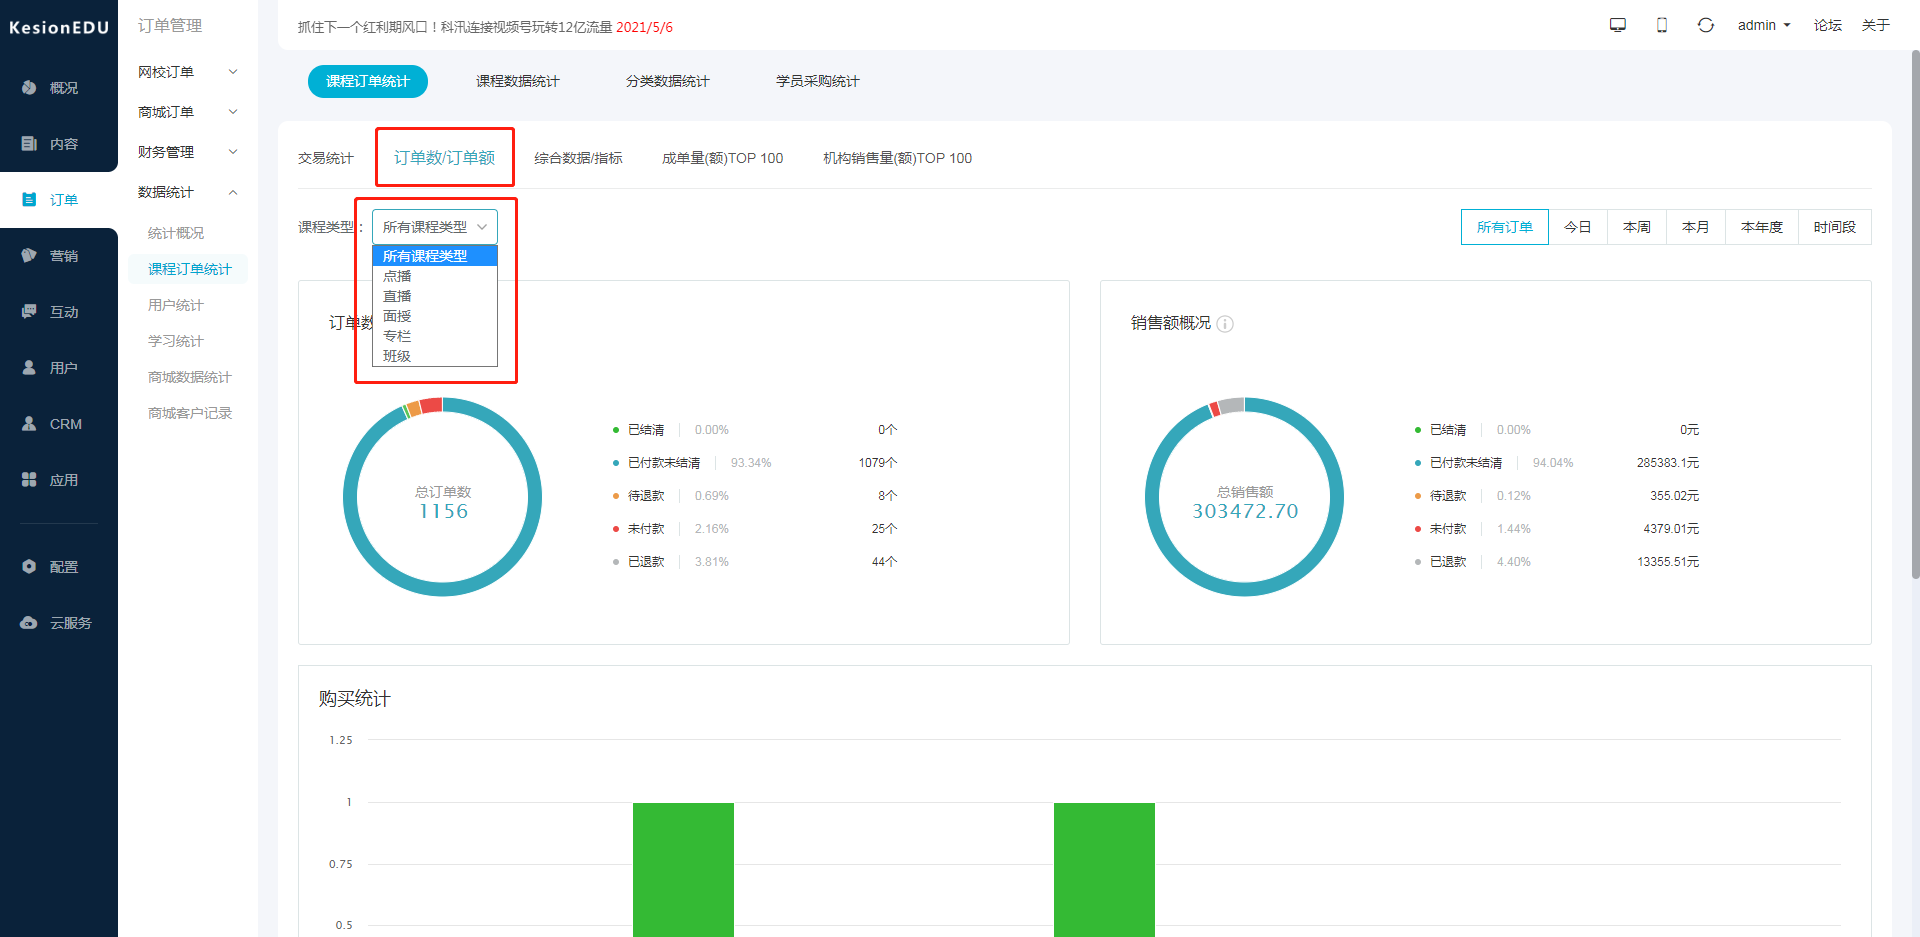The image size is (1920, 937).
Task: Filter orders by 时间段
Action: [x=1835, y=227]
